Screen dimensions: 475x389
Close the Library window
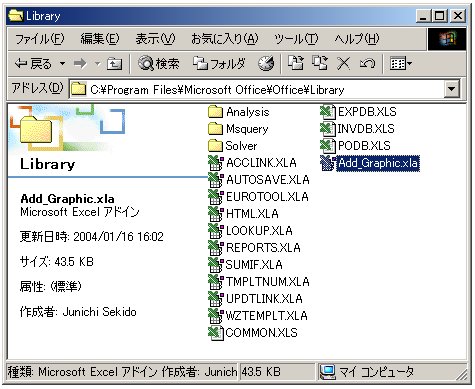pyautogui.click(x=458, y=16)
